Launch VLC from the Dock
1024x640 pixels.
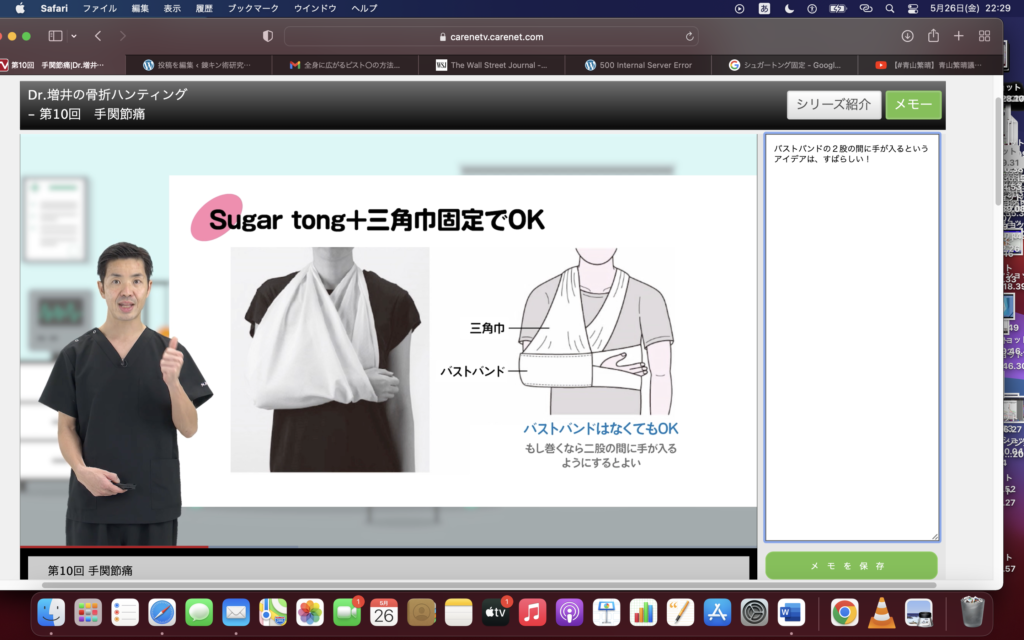[x=881, y=612]
